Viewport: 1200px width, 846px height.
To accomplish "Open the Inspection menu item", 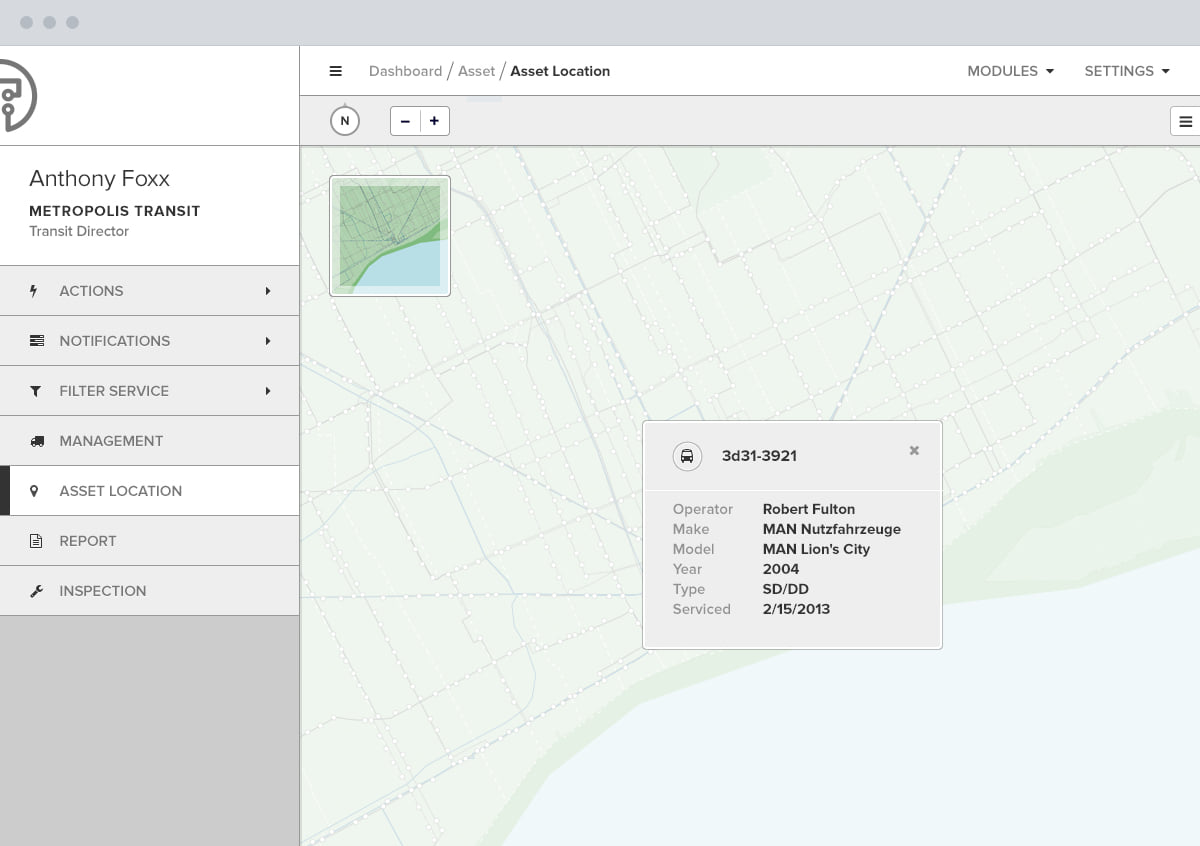I will [x=149, y=591].
